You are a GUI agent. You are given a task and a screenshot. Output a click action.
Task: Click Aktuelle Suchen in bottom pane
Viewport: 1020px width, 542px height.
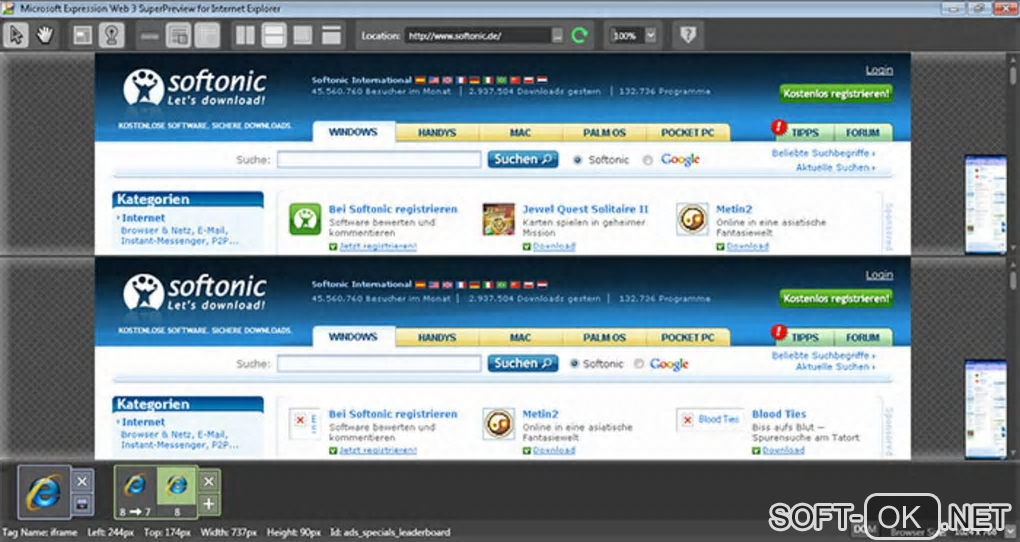click(835, 367)
